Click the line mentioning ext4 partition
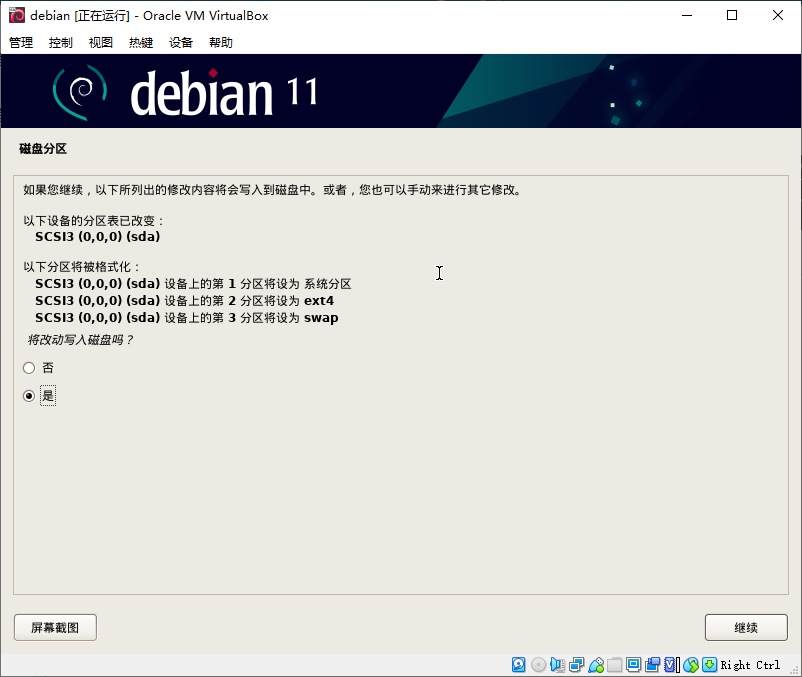This screenshot has width=802, height=677. [x=185, y=301]
